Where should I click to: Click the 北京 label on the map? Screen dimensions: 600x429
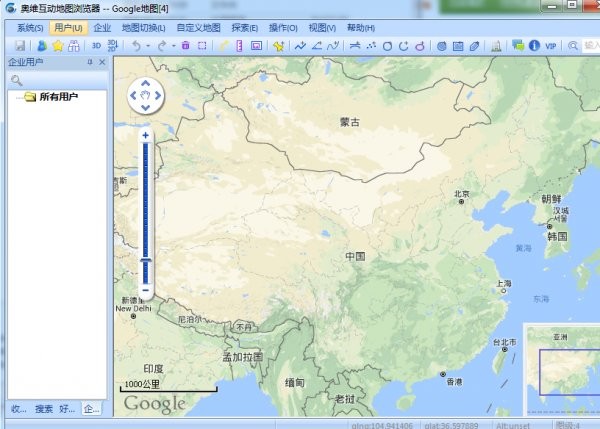pos(461,194)
